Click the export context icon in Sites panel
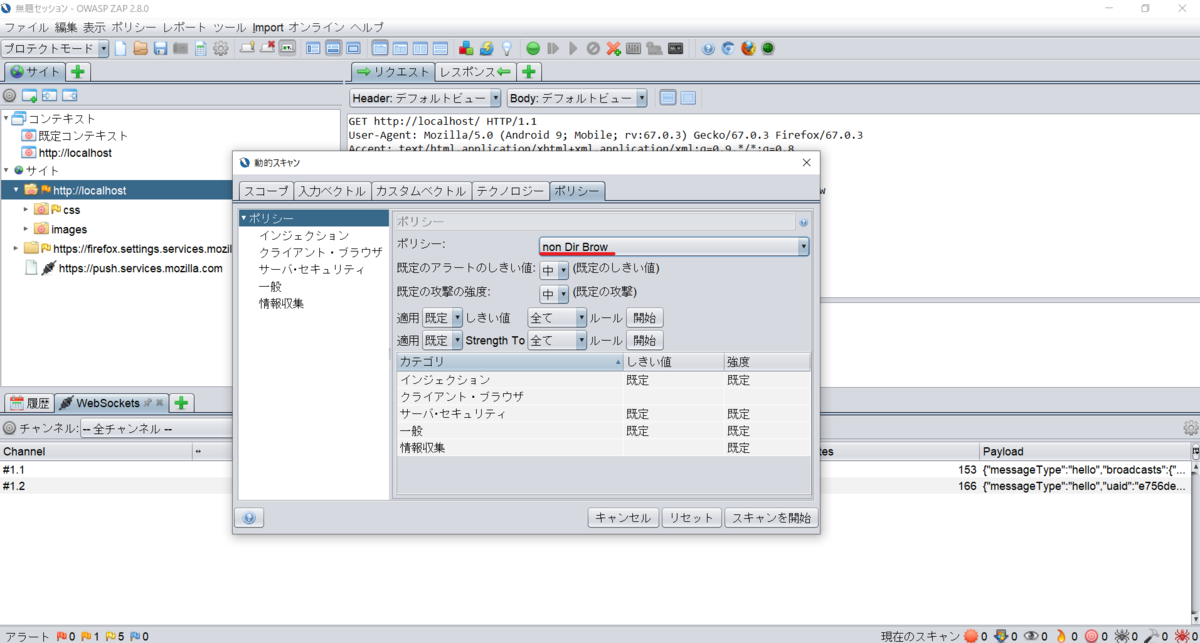The height and width of the screenshot is (643, 1200). click(x=70, y=96)
